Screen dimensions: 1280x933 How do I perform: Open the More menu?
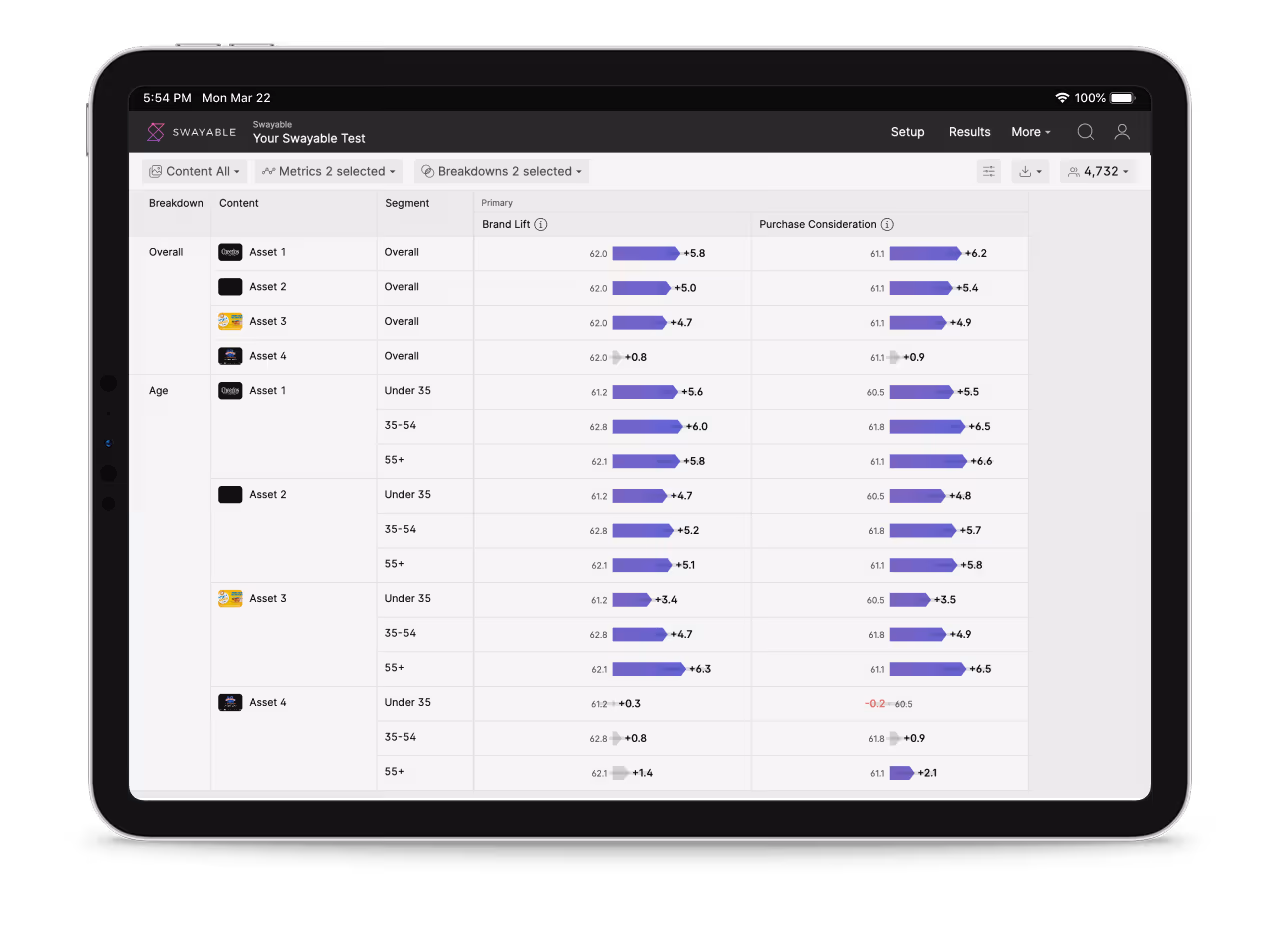pos(1030,132)
